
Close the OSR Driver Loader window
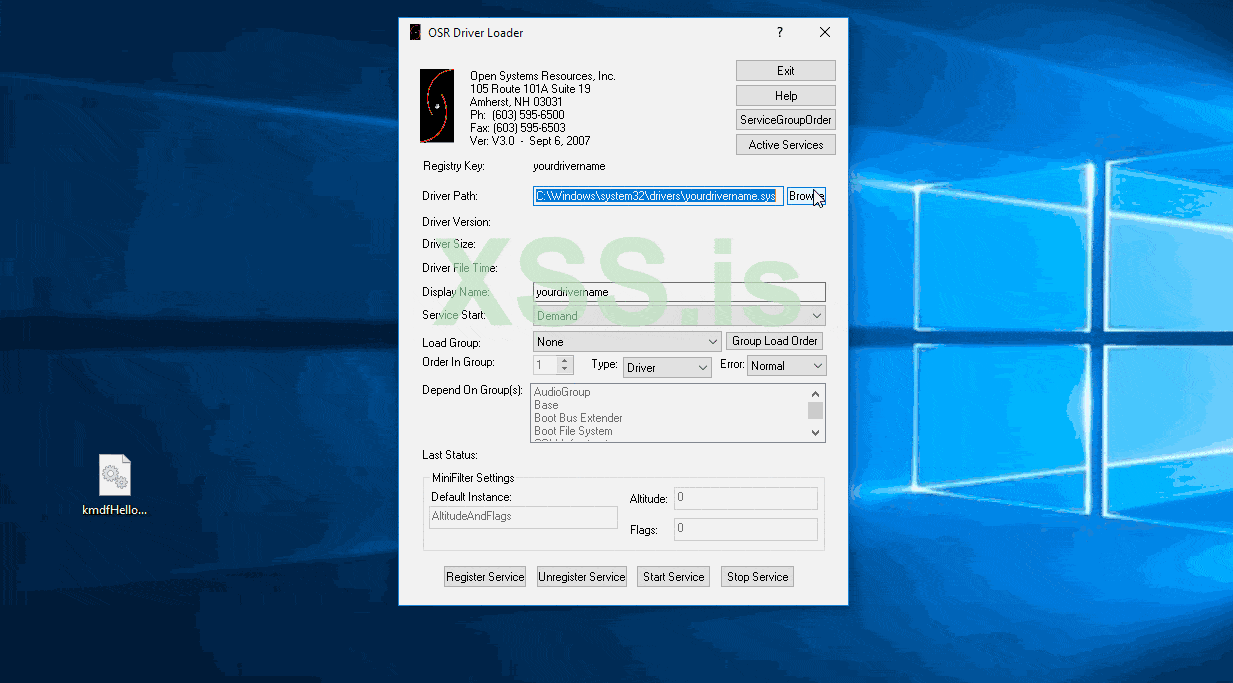(x=825, y=32)
